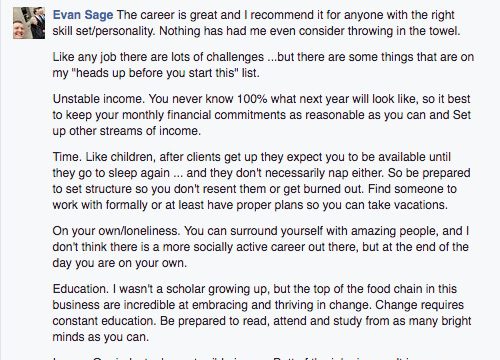This screenshot has height=360, width=500.
Task: Click the word "Time." starting the fourth paragraph
Action: pyautogui.click(x=67, y=157)
